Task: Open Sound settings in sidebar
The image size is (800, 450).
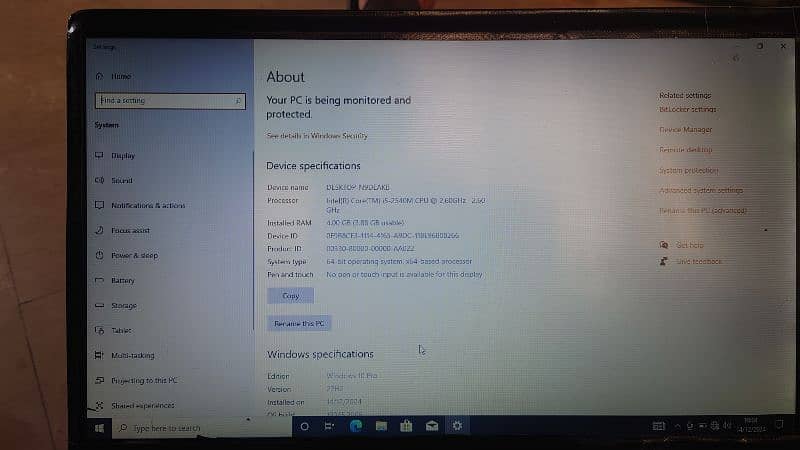Action: click(x=121, y=181)
